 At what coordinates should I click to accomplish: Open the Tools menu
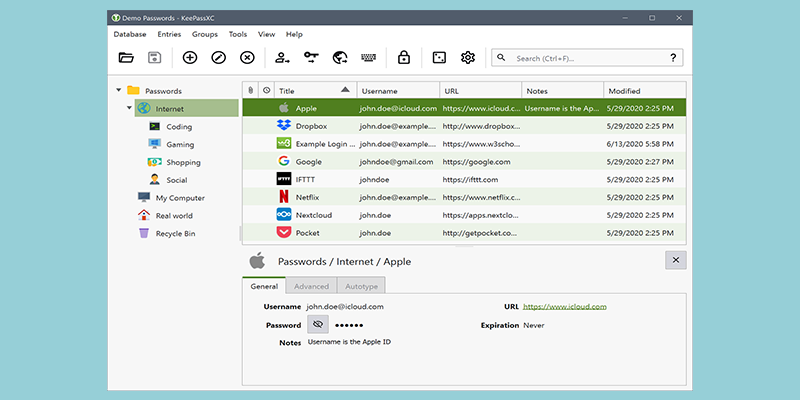[x=238, y=34]
